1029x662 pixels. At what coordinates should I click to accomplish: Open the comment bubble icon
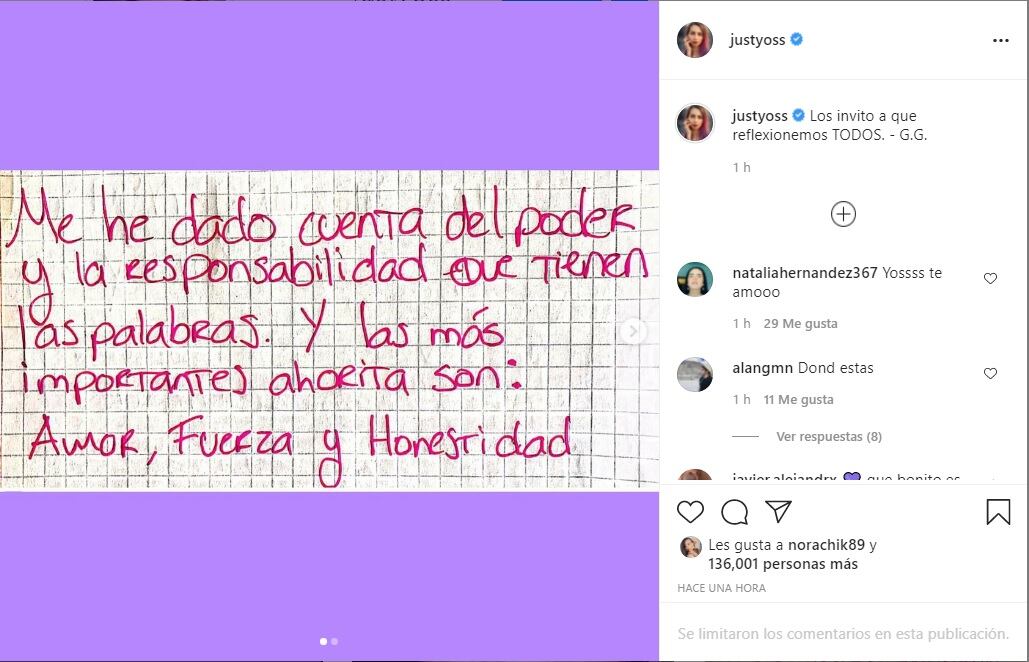click(734, 512)
